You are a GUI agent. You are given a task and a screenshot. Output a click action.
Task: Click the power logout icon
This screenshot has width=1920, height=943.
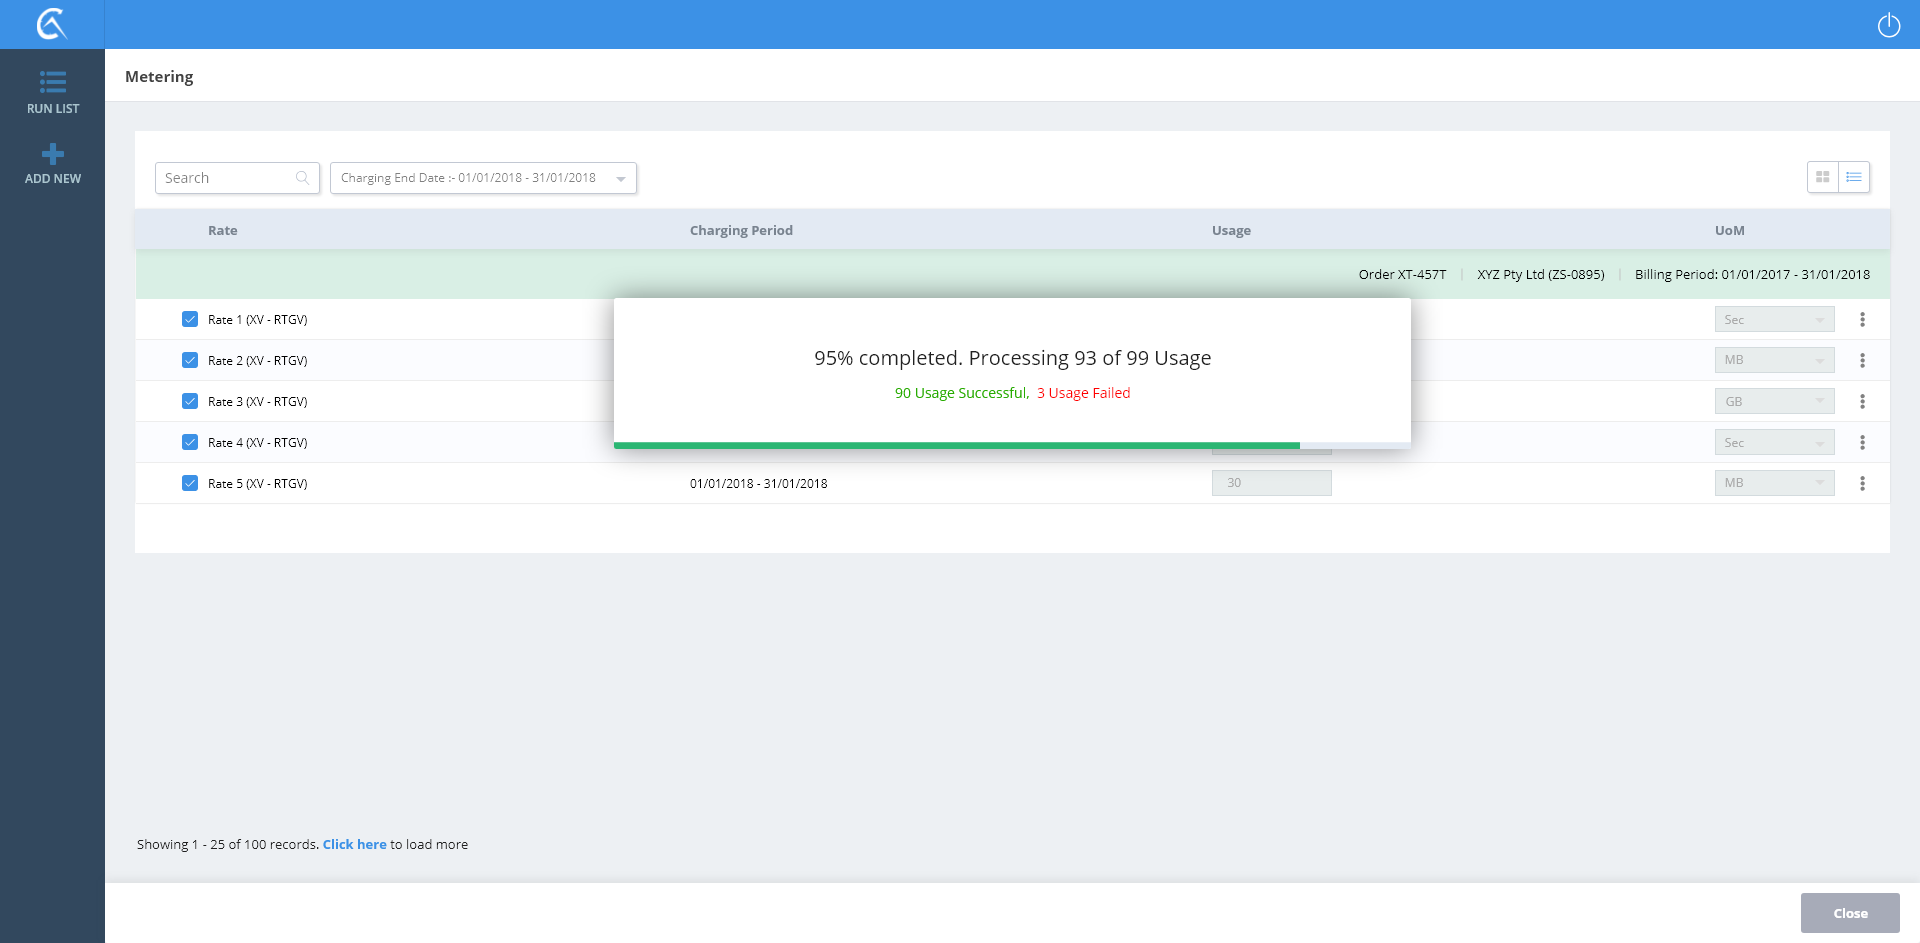(x=1888, y=25)
